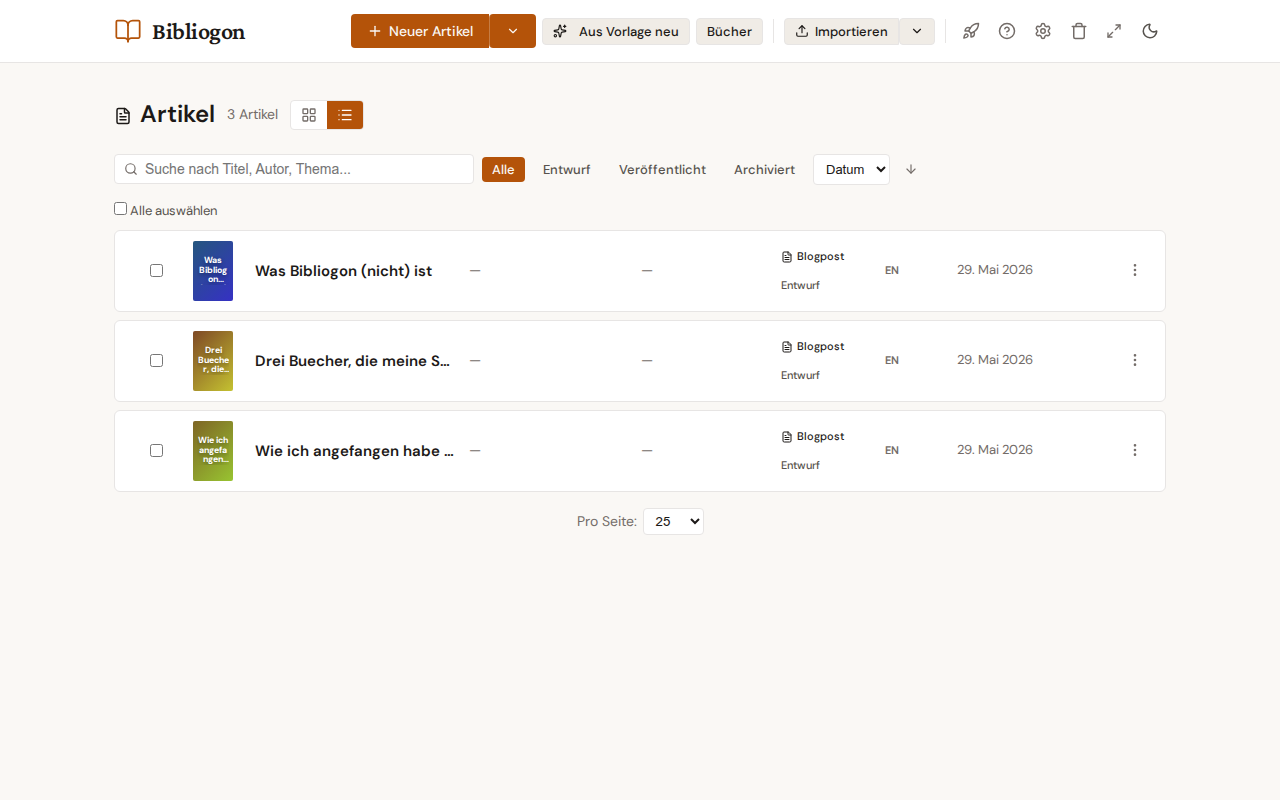
Task: Click the Drei Buecher cover thumbnail
Action: point(213,361)
